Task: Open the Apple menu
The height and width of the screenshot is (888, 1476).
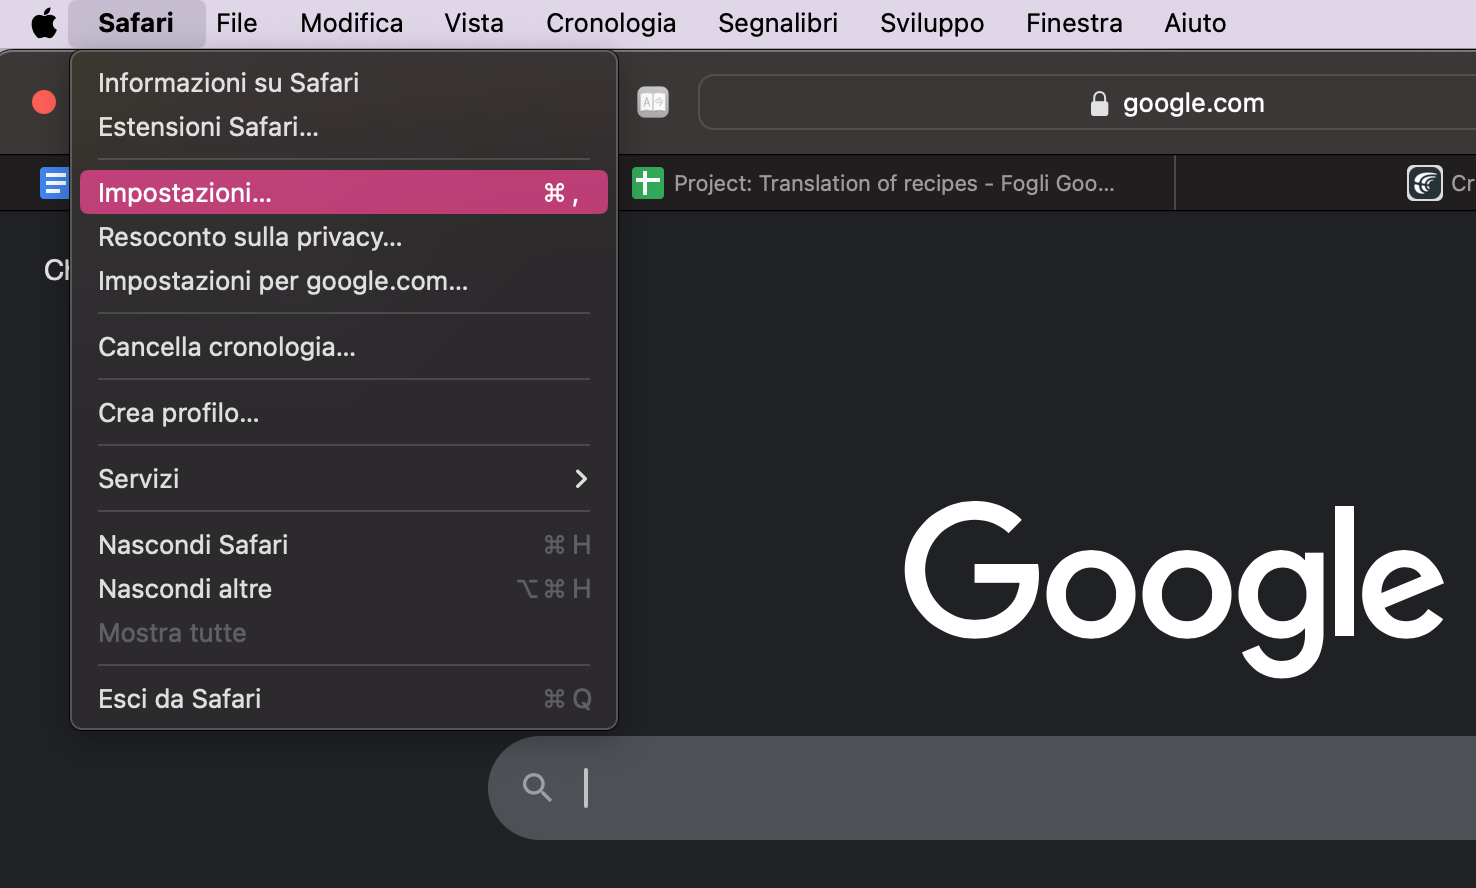Action: pyautogui.click(x=42, y=22)
